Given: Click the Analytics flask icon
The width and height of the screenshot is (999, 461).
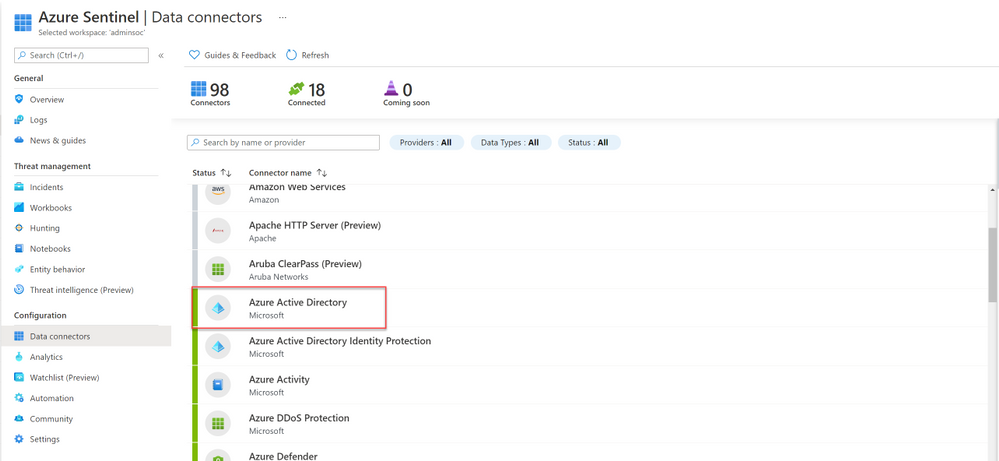Looking at the screenshot, I should (19, 357).
